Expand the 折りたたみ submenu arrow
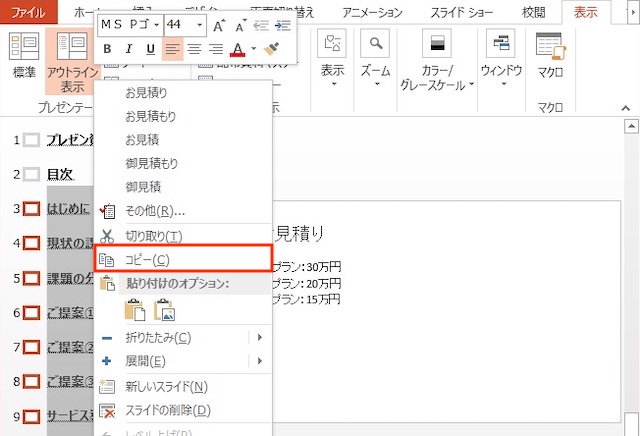This screenshot has height=436, width=640. tap(260, 337)
